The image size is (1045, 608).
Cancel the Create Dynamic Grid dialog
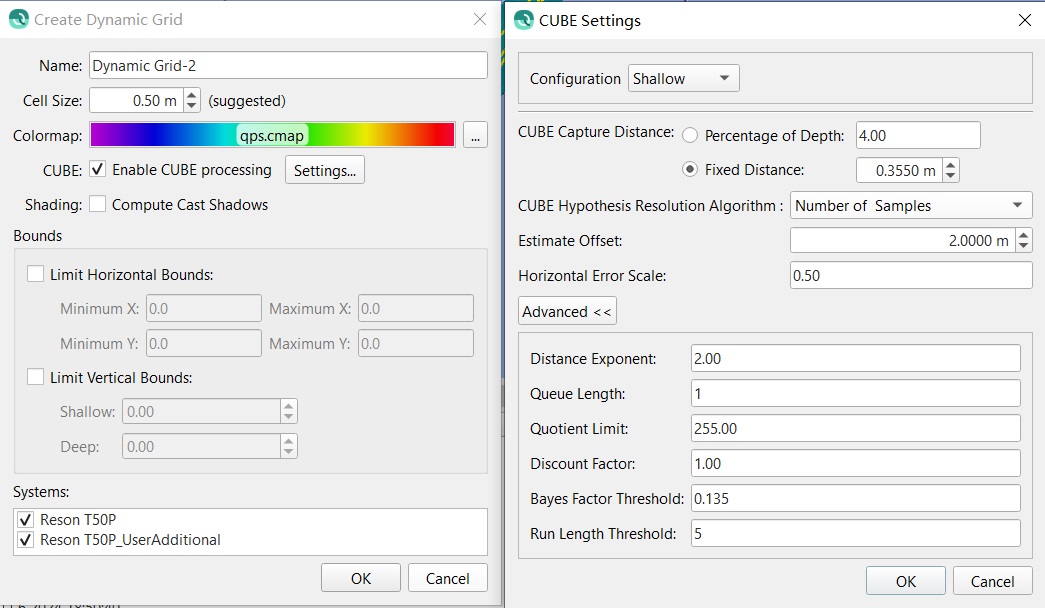tap(447, 578)
